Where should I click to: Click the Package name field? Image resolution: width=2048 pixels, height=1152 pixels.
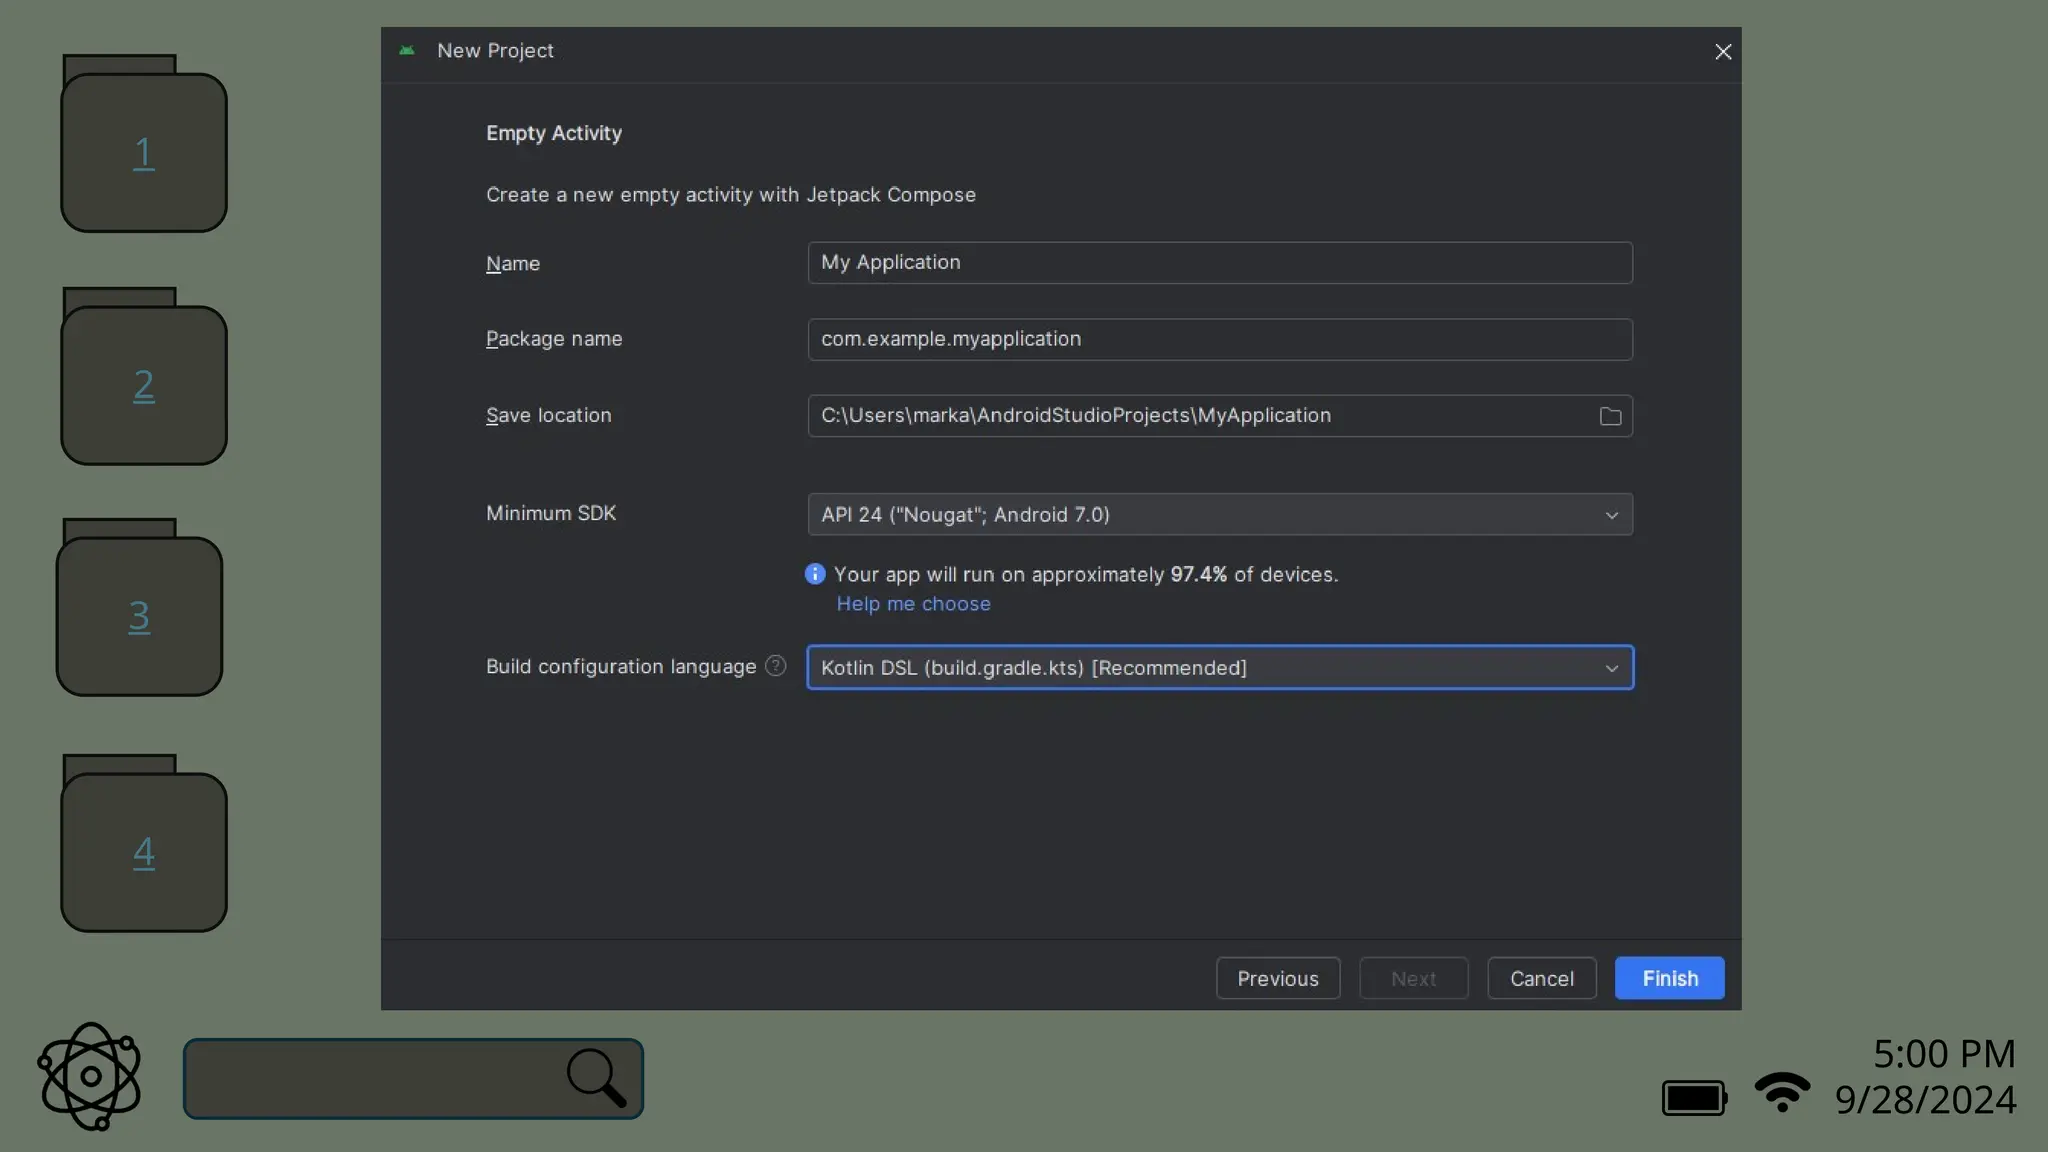(x=1219, y=339)
